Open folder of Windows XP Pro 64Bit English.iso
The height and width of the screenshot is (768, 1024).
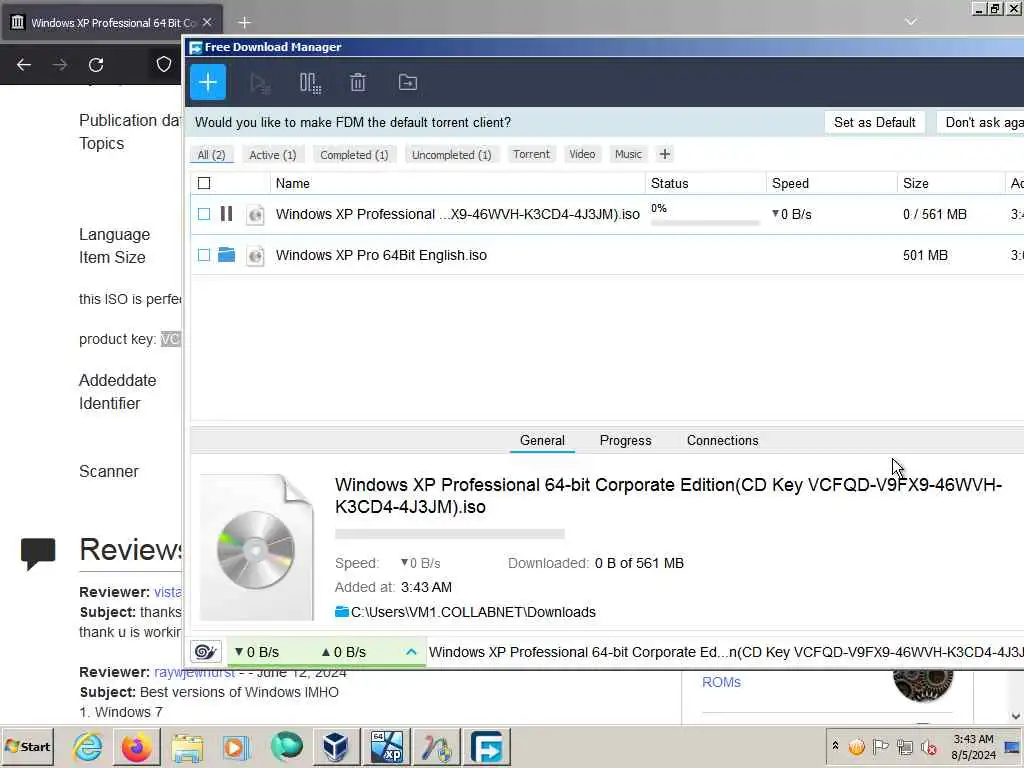click(x=226, y=255)
